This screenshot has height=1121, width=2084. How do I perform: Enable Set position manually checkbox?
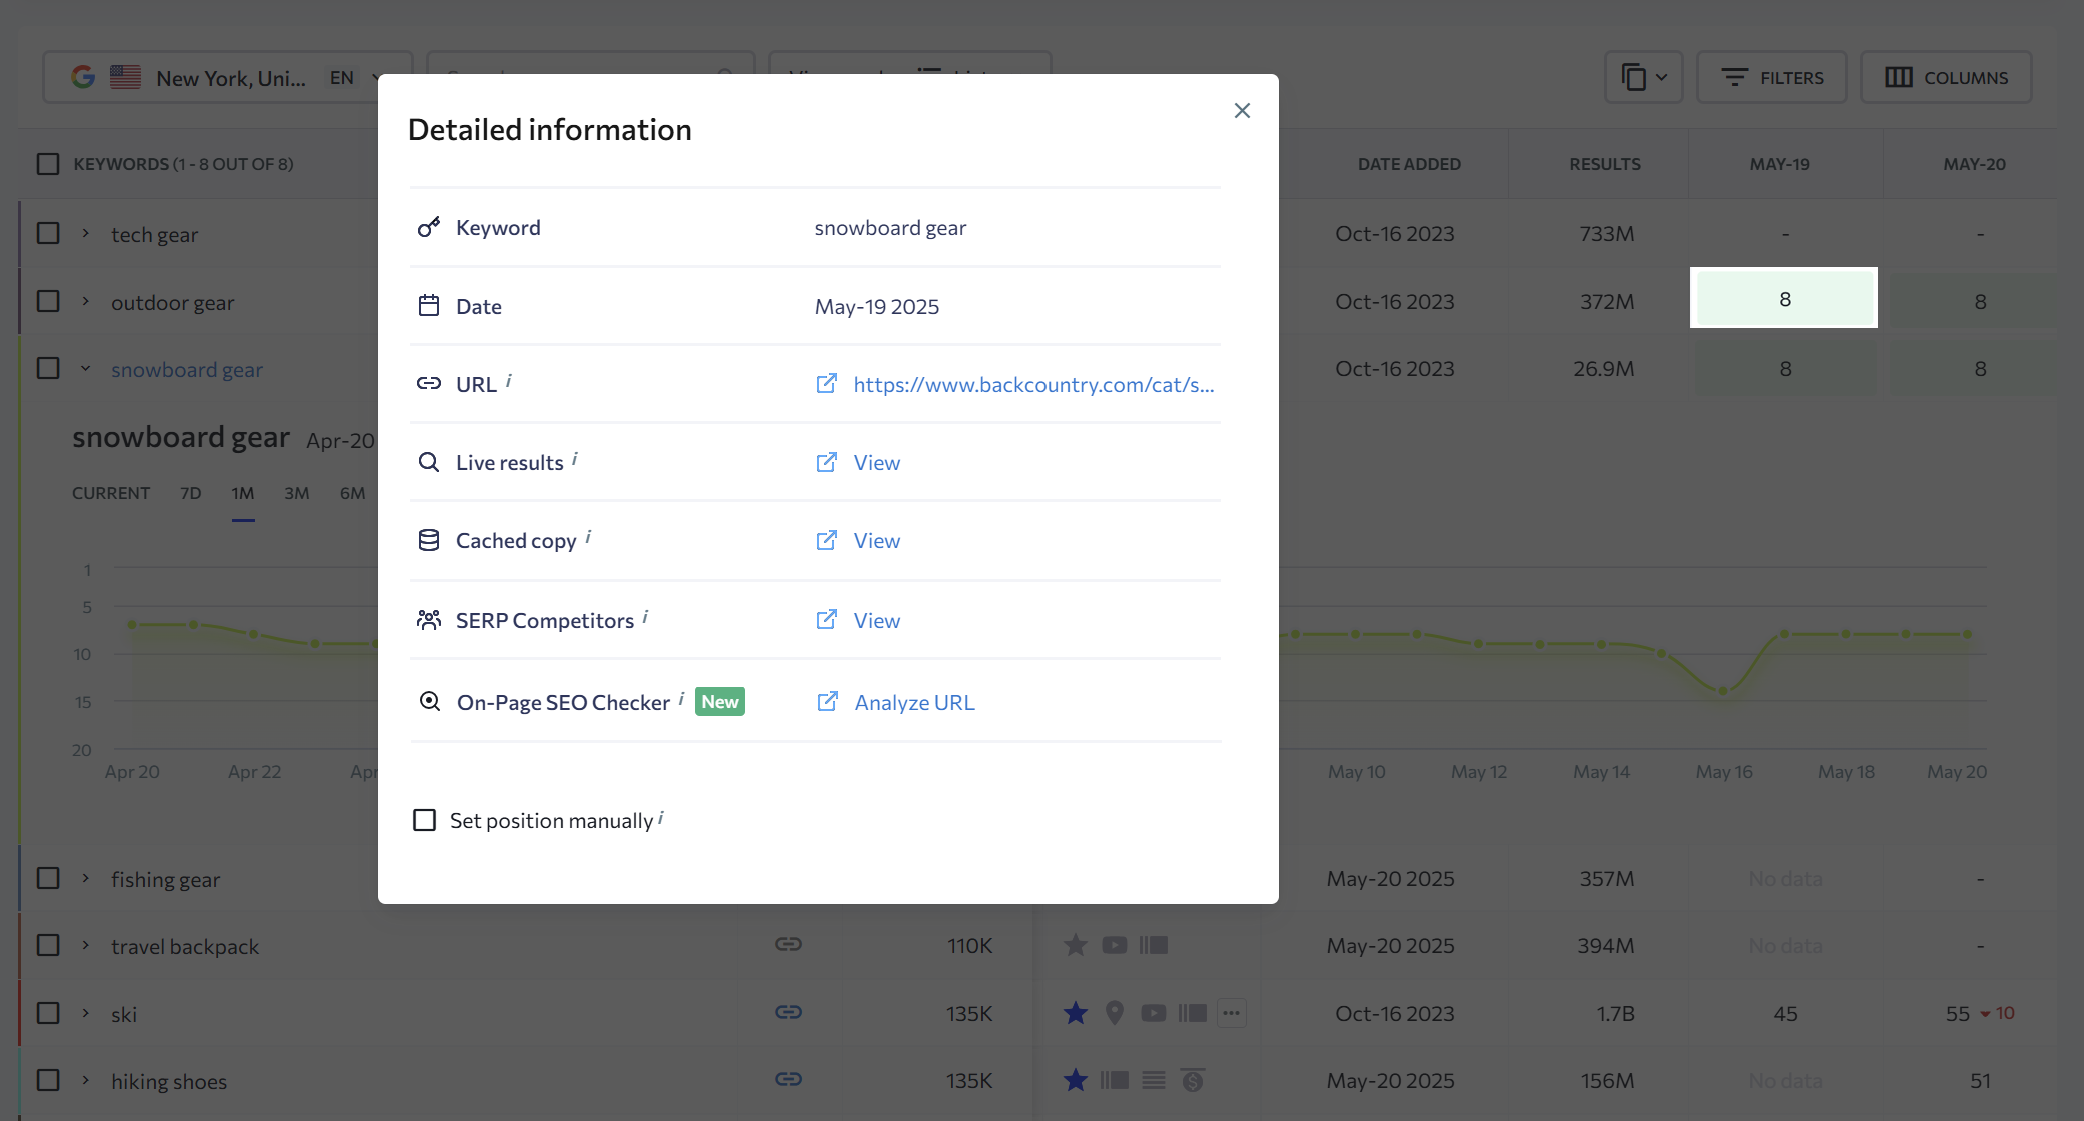pos(424,820)
